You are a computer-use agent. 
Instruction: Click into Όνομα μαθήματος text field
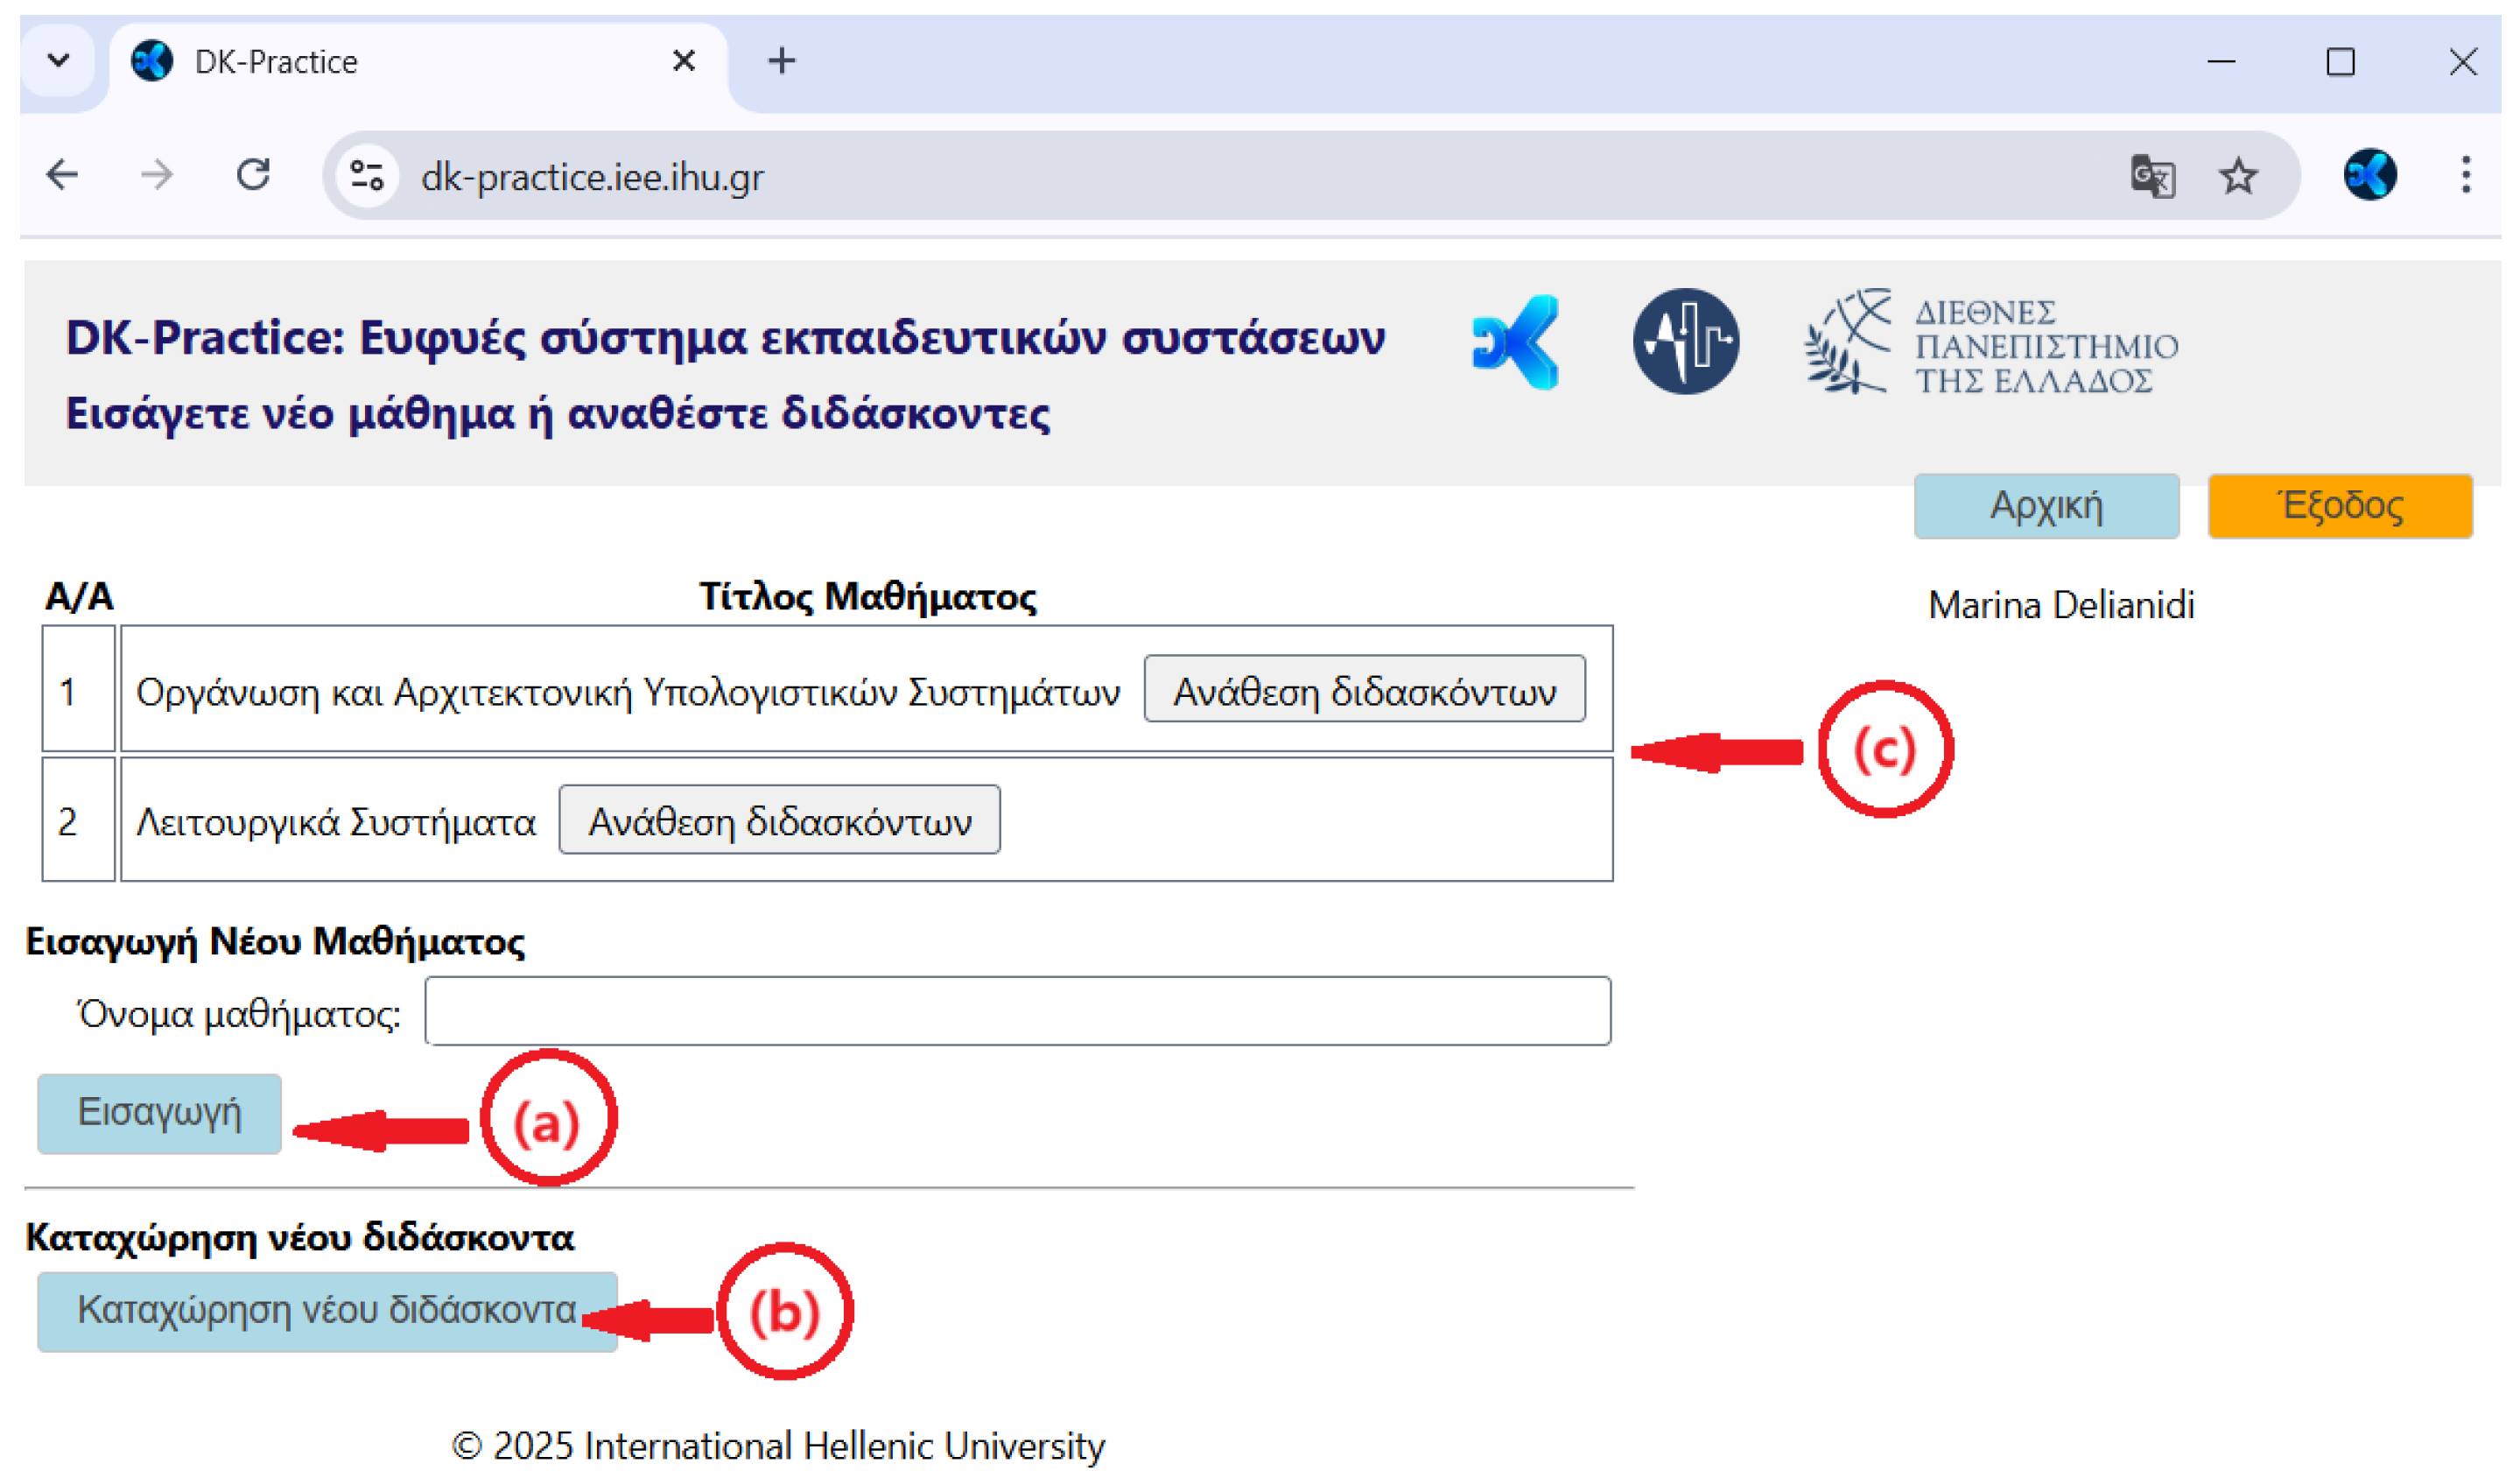(x=1017, y=1012)
